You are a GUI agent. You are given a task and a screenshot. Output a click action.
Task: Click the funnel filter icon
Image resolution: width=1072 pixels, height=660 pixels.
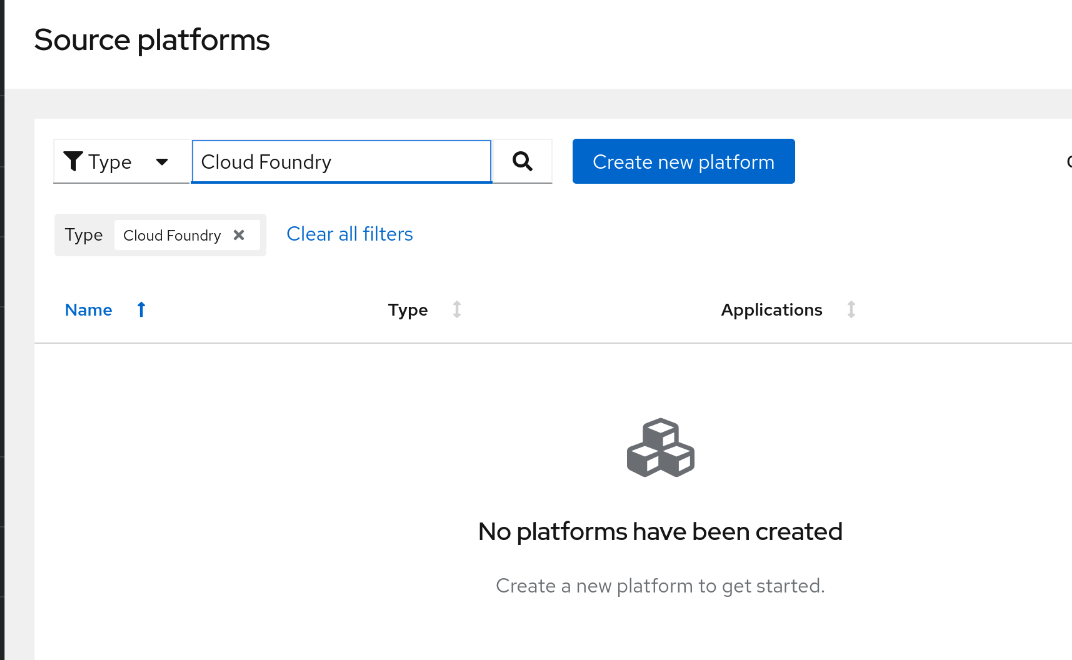[73, 162]
